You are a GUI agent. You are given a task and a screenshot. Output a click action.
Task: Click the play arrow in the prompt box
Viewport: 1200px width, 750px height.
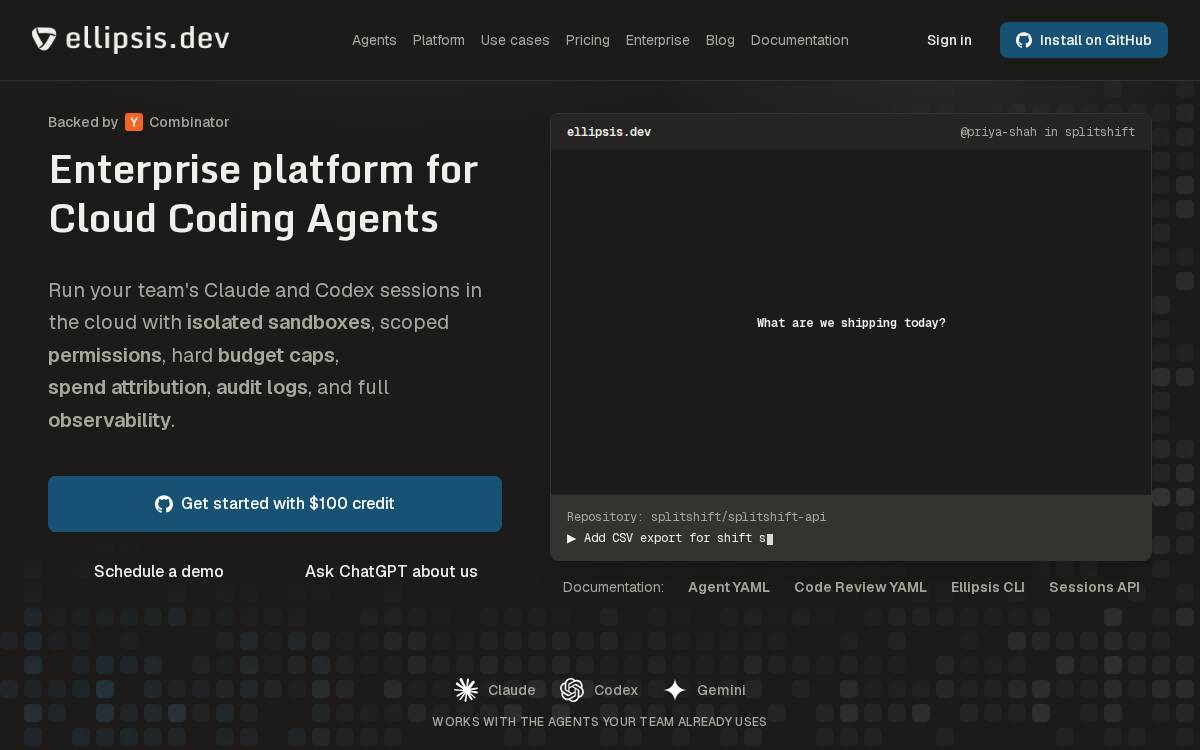pyautogui.click(x=572, y=538)
